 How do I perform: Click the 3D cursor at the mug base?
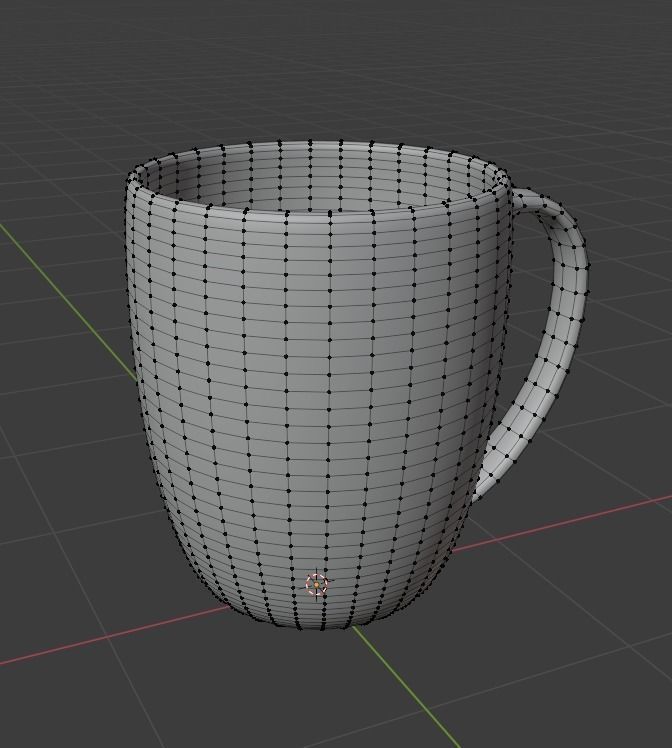pyautogui.click(x=317, y=584)
